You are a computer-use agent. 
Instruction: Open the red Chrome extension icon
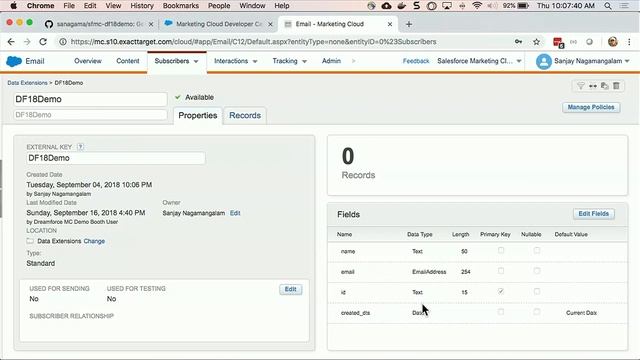click(x=558, y=42)
